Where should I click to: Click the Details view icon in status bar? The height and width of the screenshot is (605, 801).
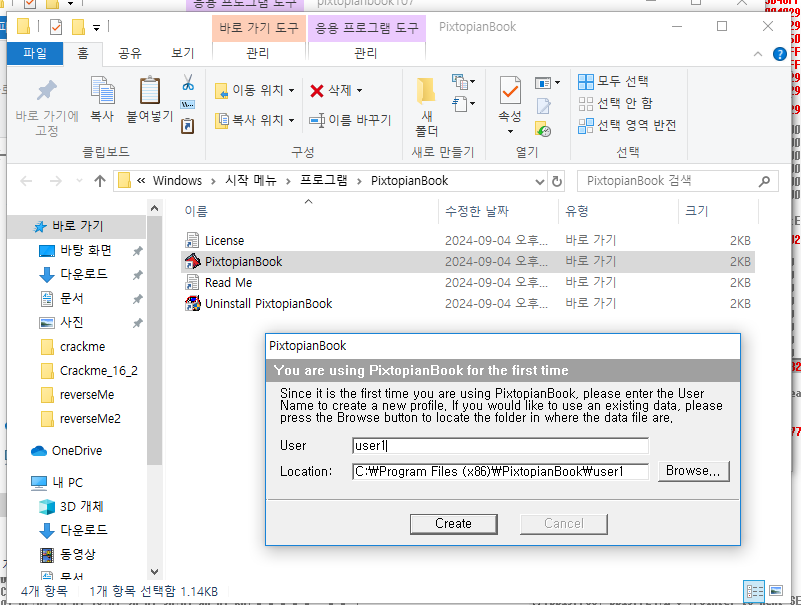click(x=755, y=591)
